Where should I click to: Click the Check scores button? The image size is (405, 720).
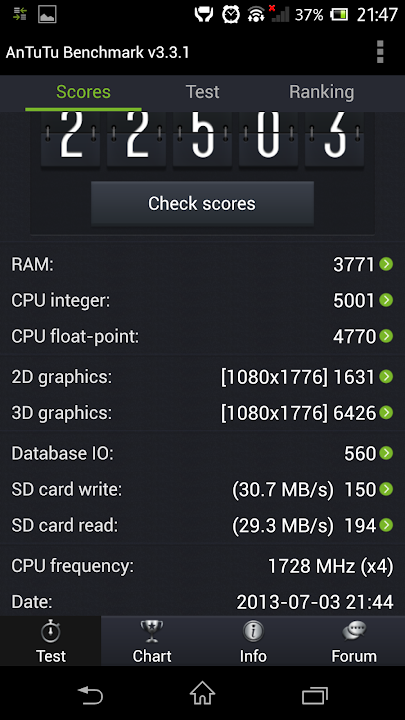pos(202,203)
